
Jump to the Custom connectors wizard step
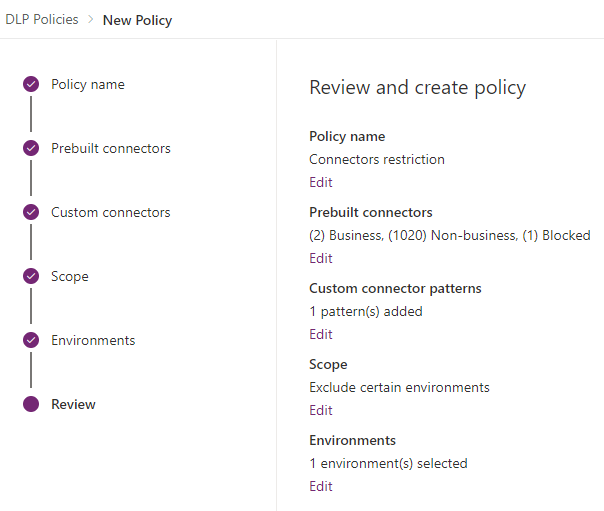(x=111, y=212)
